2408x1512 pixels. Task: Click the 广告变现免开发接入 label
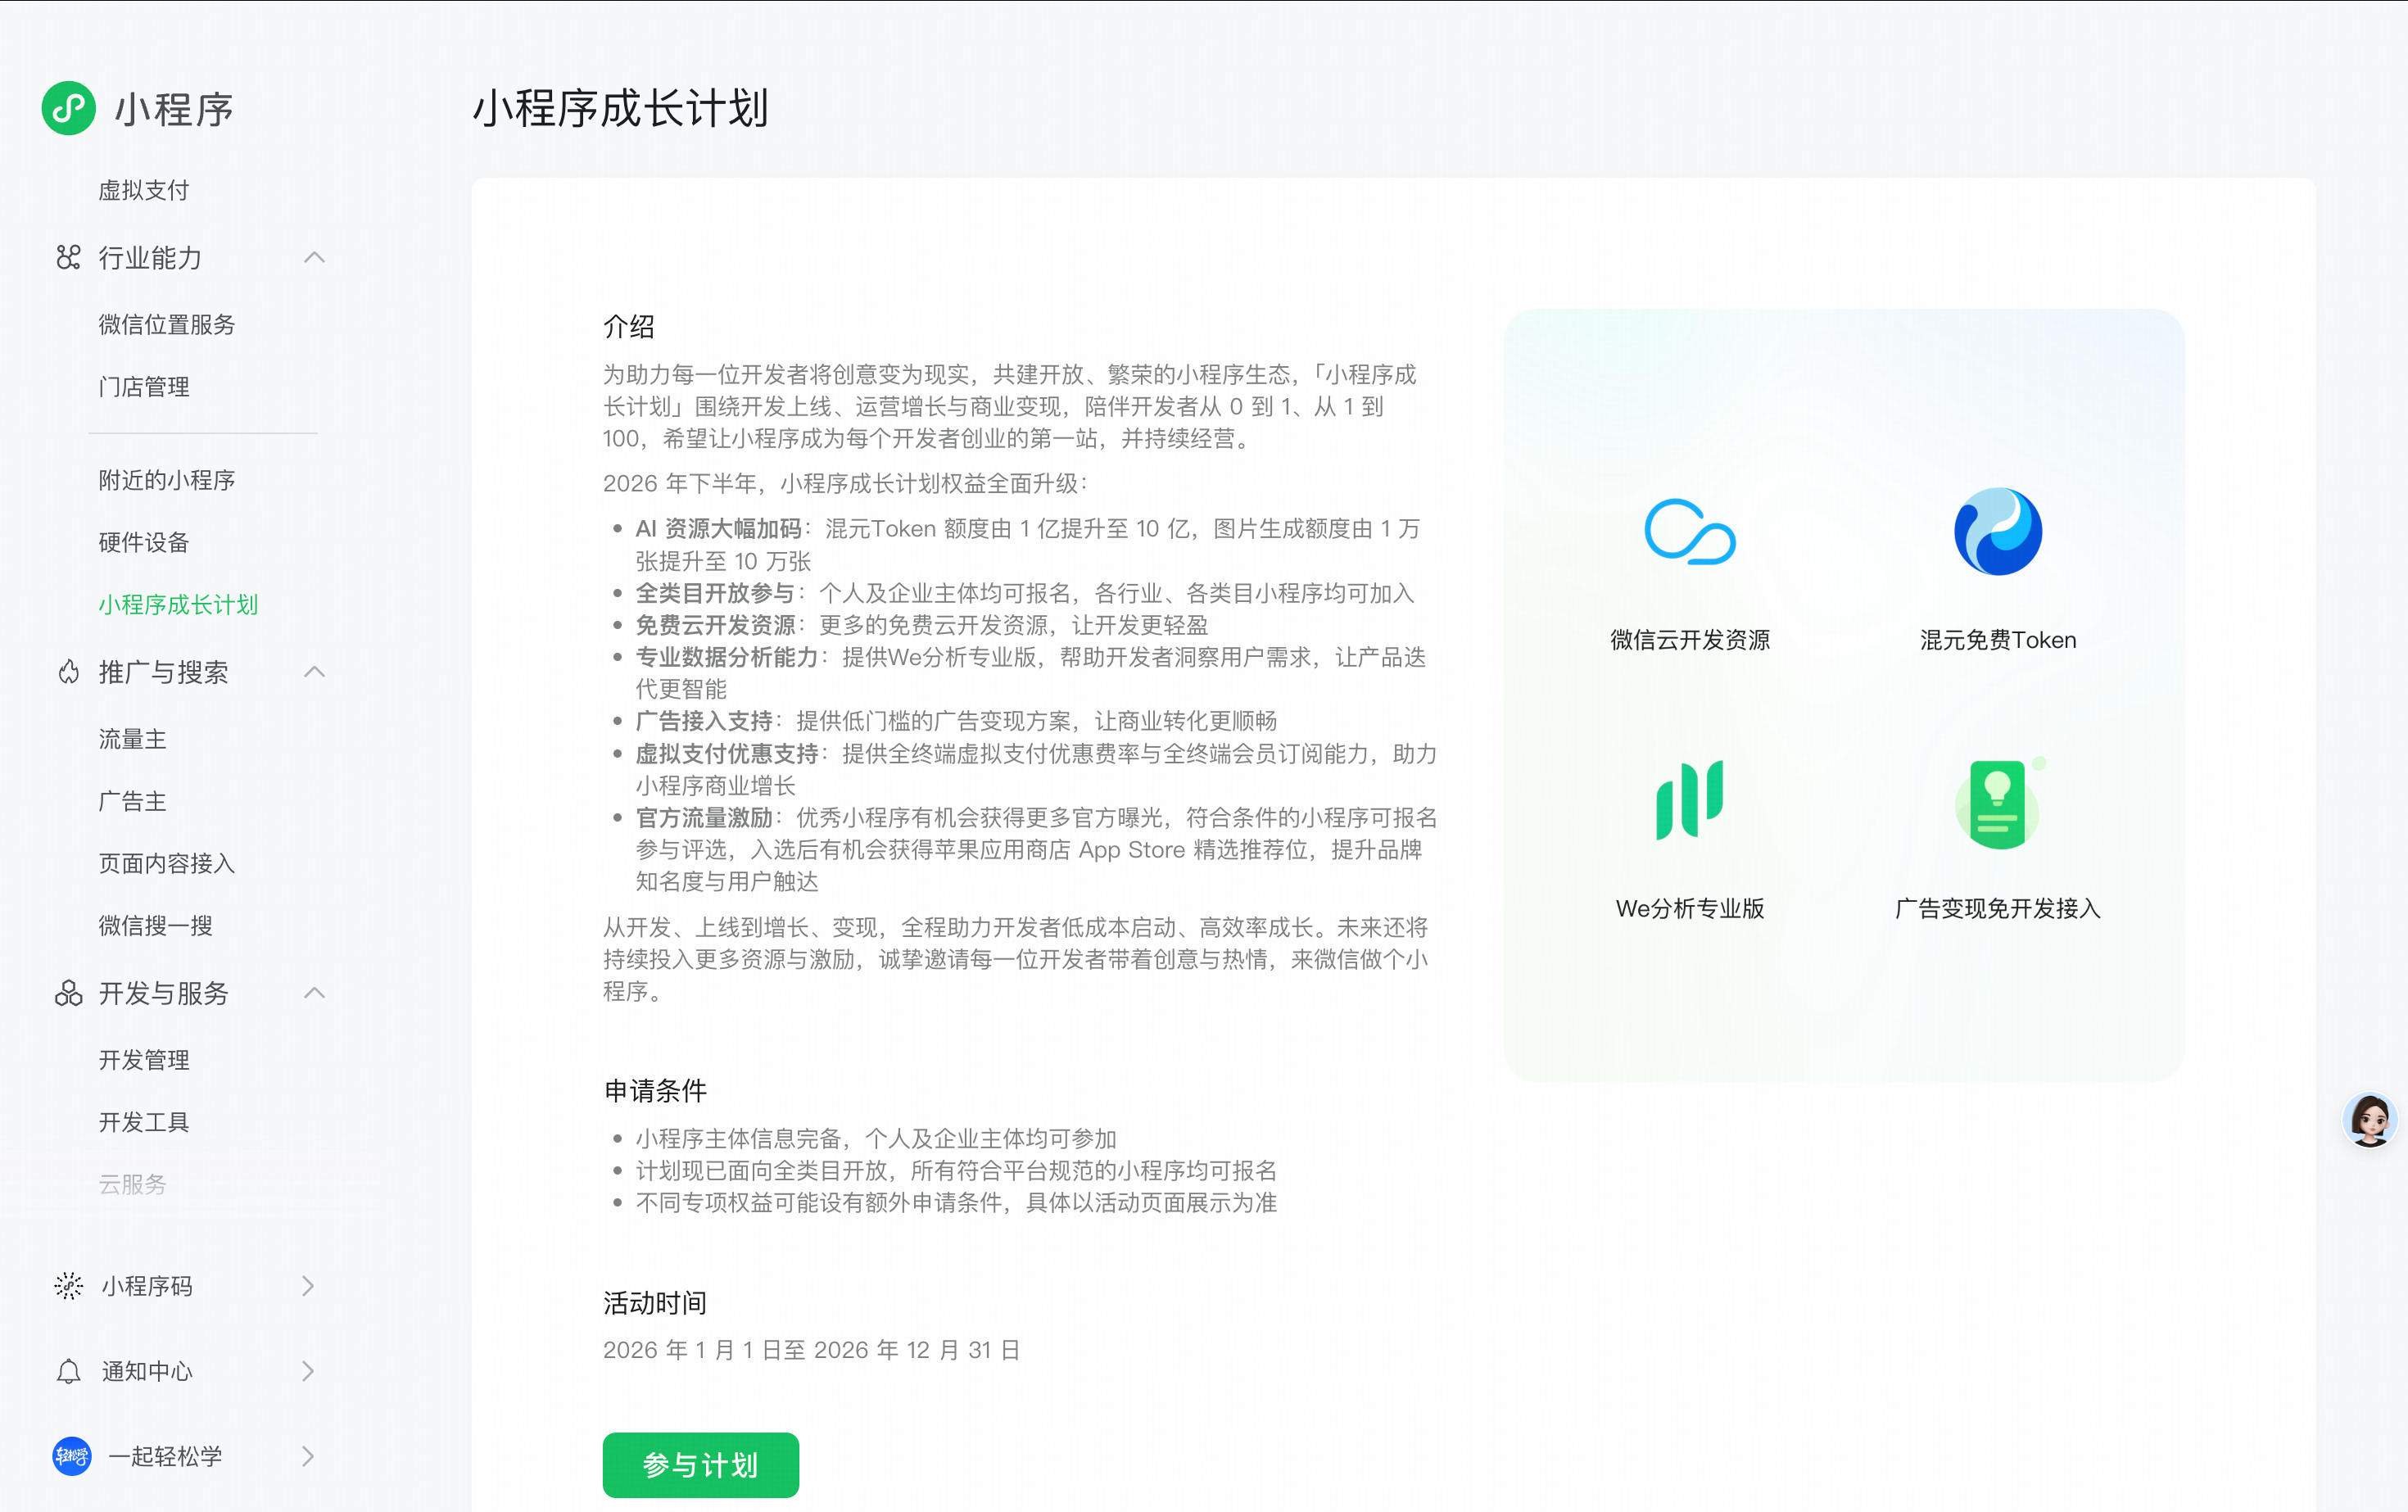point(1998,908)
